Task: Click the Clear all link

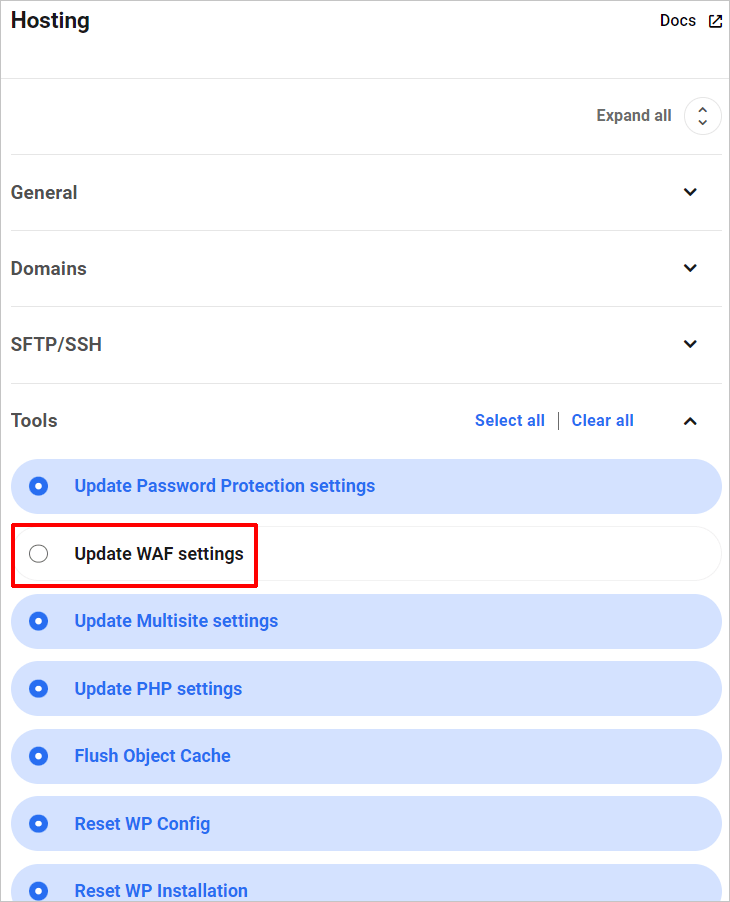Action: tap(602, 420)
